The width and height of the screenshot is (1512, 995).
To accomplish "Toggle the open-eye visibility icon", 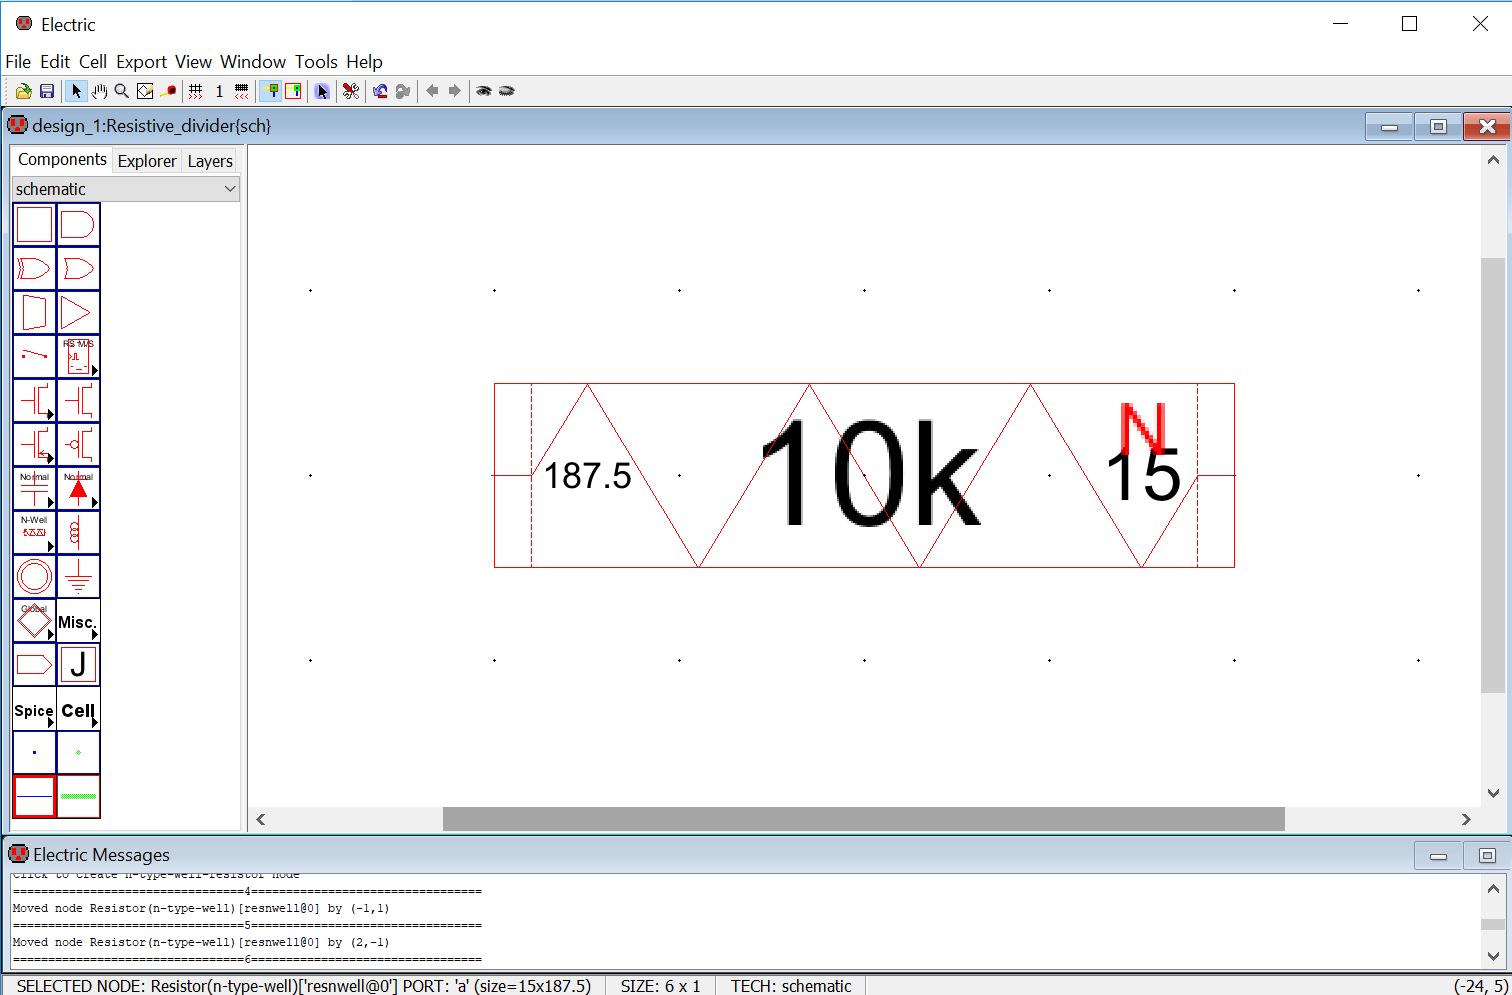I will (x=484, y=91).
